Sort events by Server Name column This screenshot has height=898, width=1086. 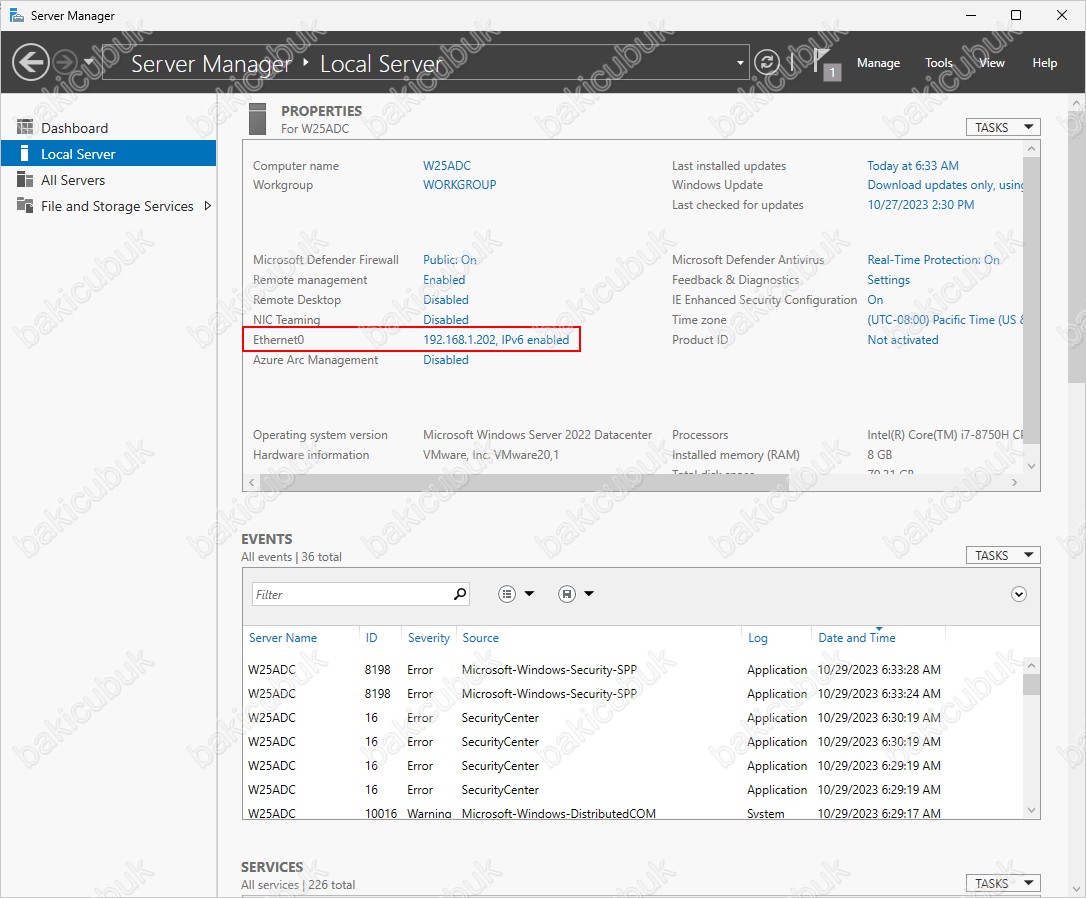pyautogui.click(x=283, y=638)
